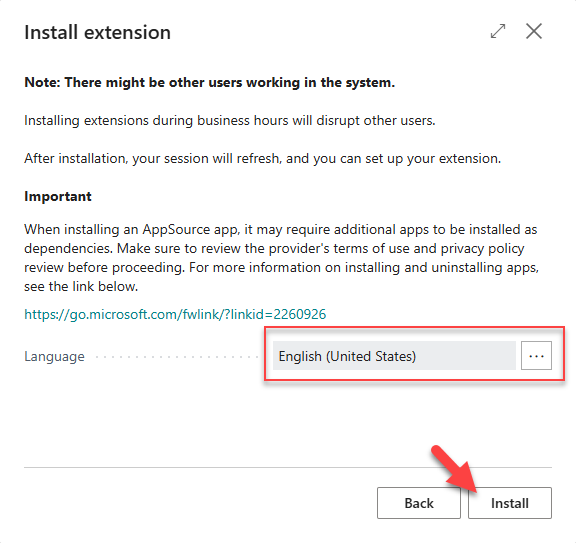Click the session will refresh sentence

click(x=262, y=159)
